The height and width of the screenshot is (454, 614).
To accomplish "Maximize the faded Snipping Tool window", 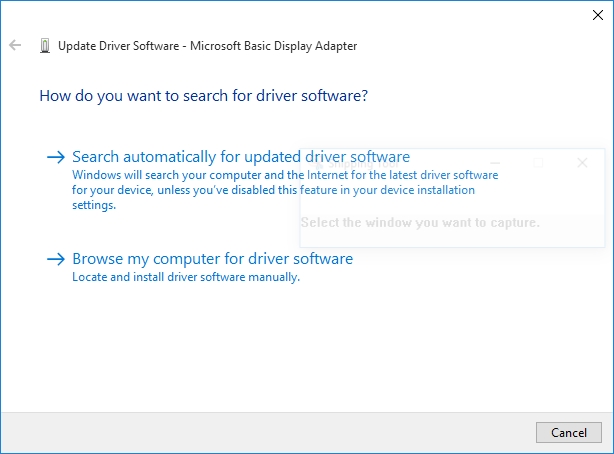I will tap(539, 162).
